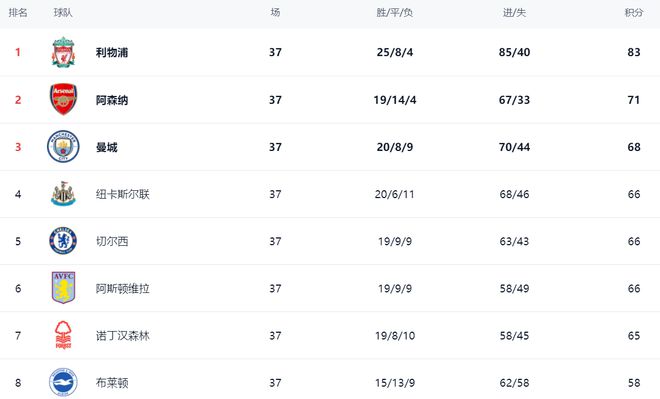660x399 pixels.
Task: Open the 阿森纳 team name link
Action: [112, 100]
